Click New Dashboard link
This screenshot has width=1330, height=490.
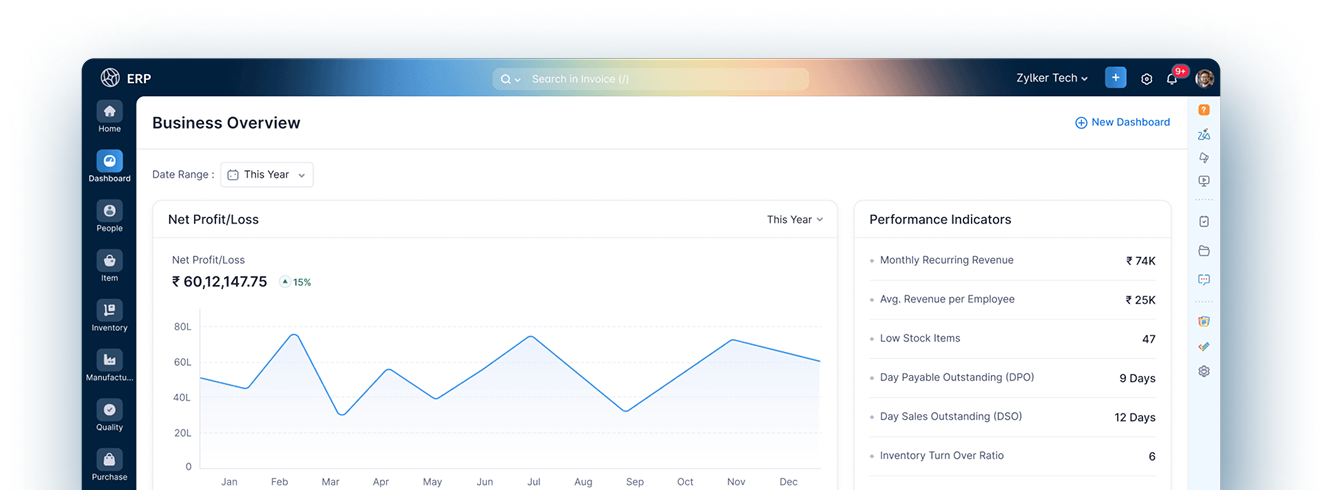1122,122
